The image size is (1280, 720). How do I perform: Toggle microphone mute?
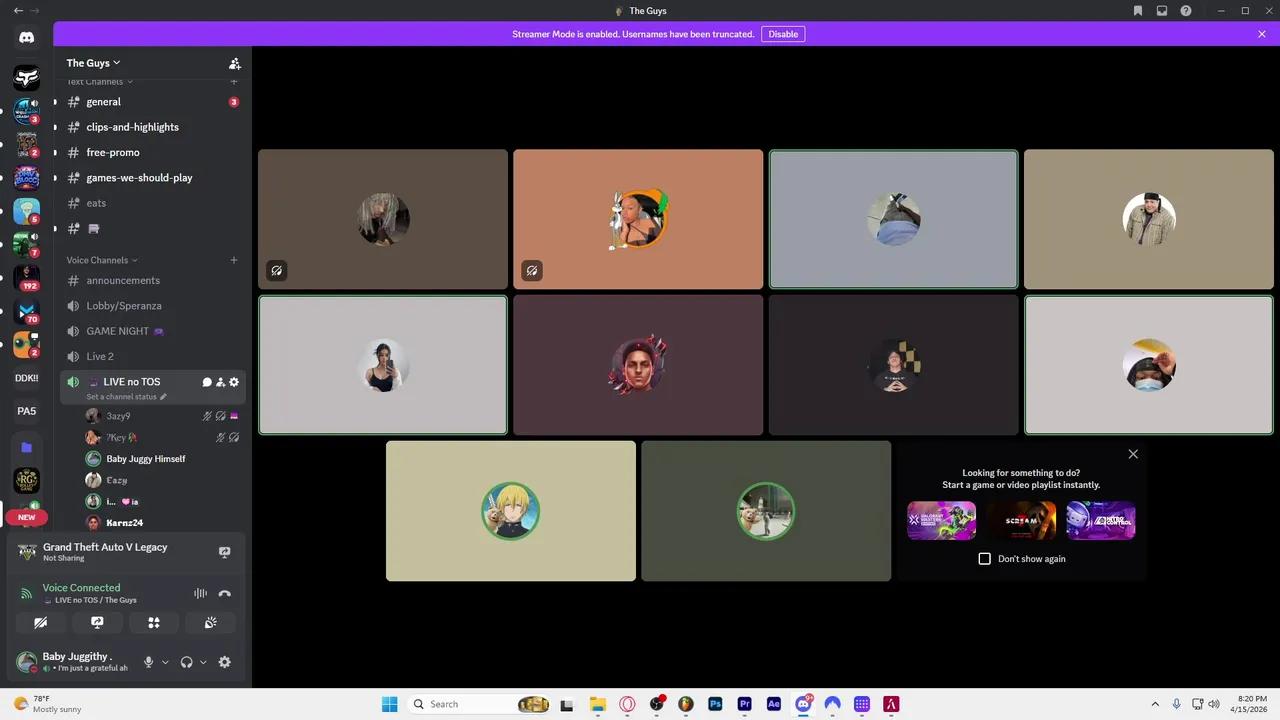[x=148, y=662]
